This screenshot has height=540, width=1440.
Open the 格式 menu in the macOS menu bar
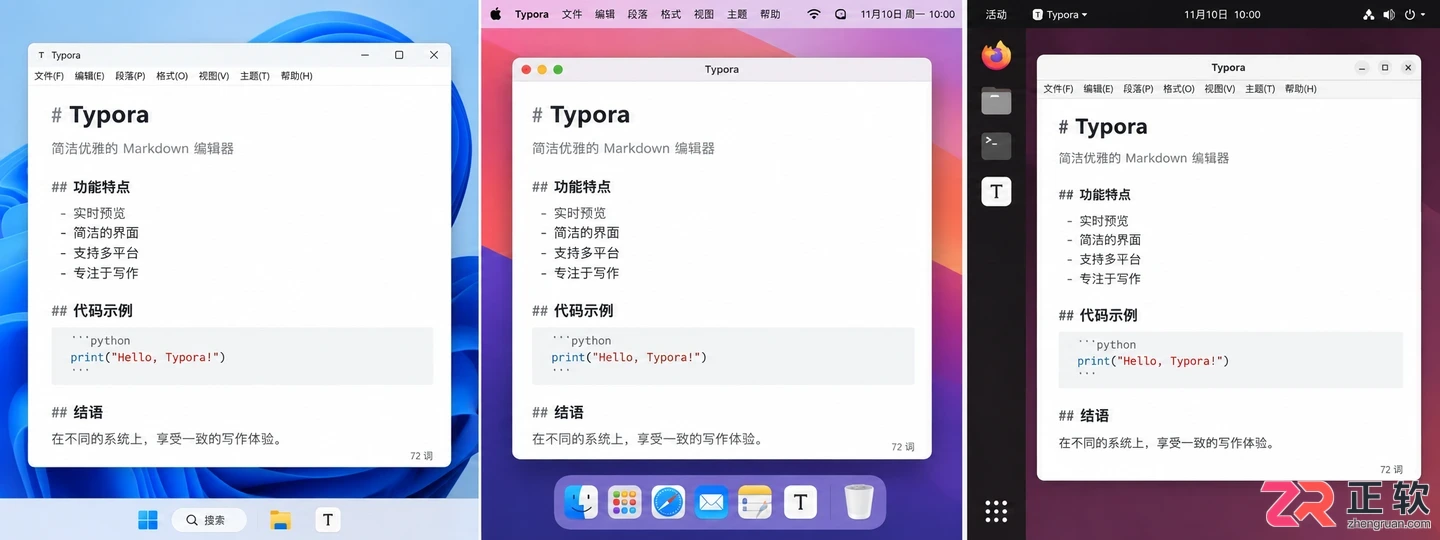pos(671,14)
